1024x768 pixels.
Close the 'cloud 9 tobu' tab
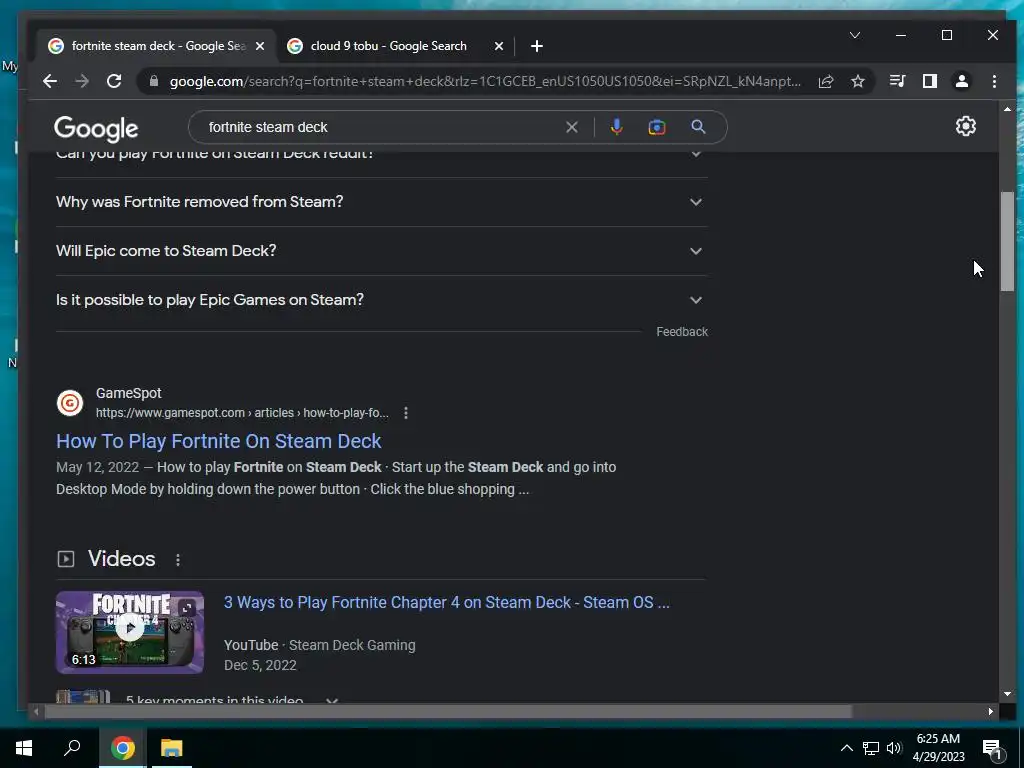[499, 46]
